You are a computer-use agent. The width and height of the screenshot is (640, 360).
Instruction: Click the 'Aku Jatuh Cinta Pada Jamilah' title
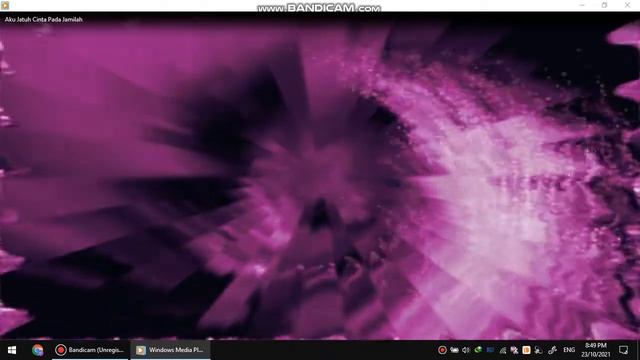coord(44,19)
